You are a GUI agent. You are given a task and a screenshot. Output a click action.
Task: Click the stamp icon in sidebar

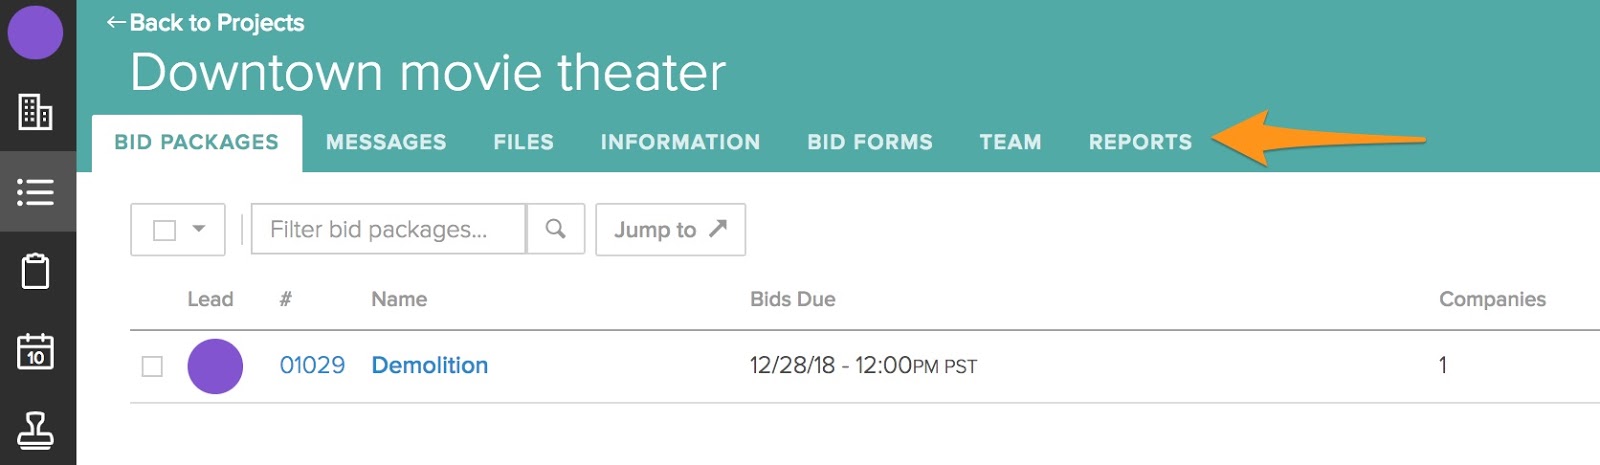point(36,430)
